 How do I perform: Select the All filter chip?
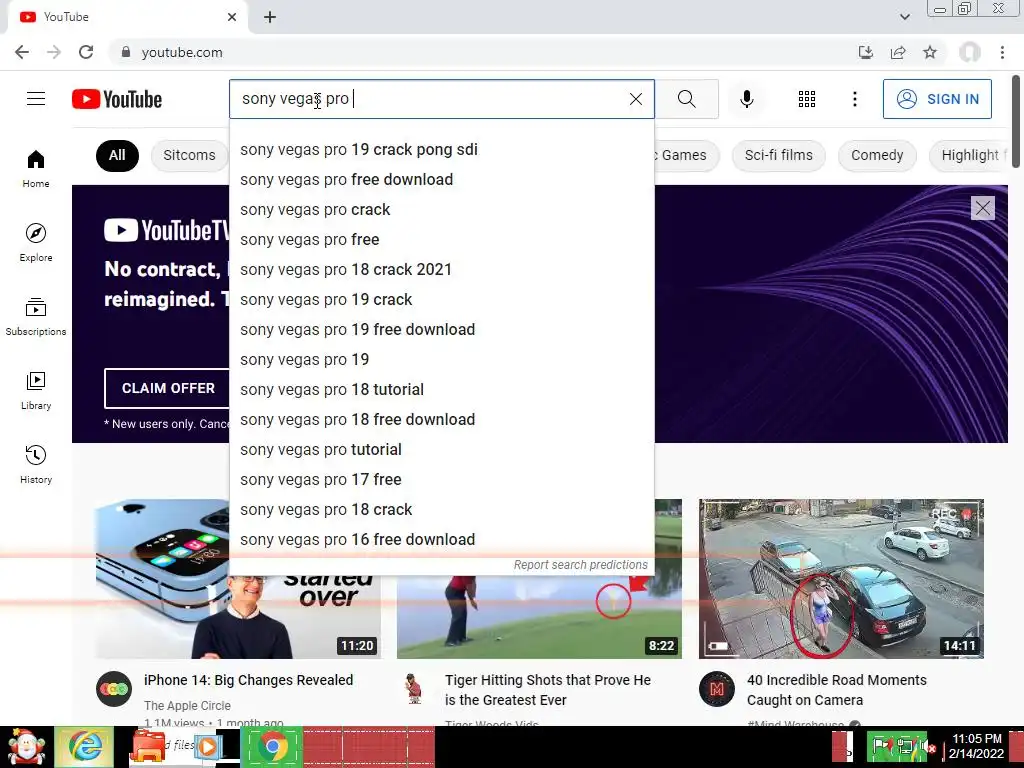pyautogui.click(x=117, y=155)
